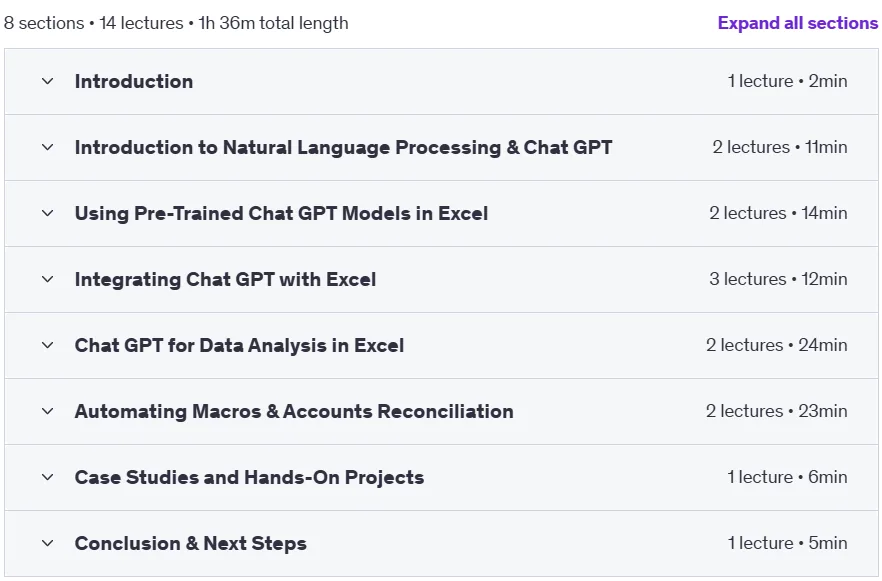Expand chevron beside Introduction to Natural Language Processing

coord(48,147)
